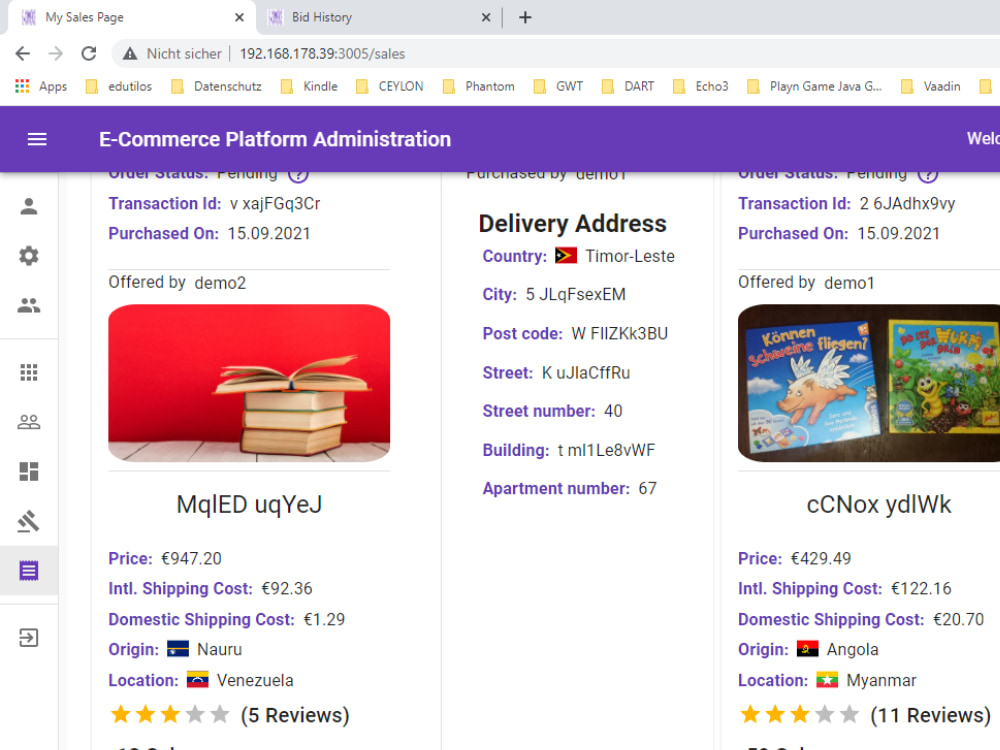Click the street value K uJlaCffRu

(585, 372)
